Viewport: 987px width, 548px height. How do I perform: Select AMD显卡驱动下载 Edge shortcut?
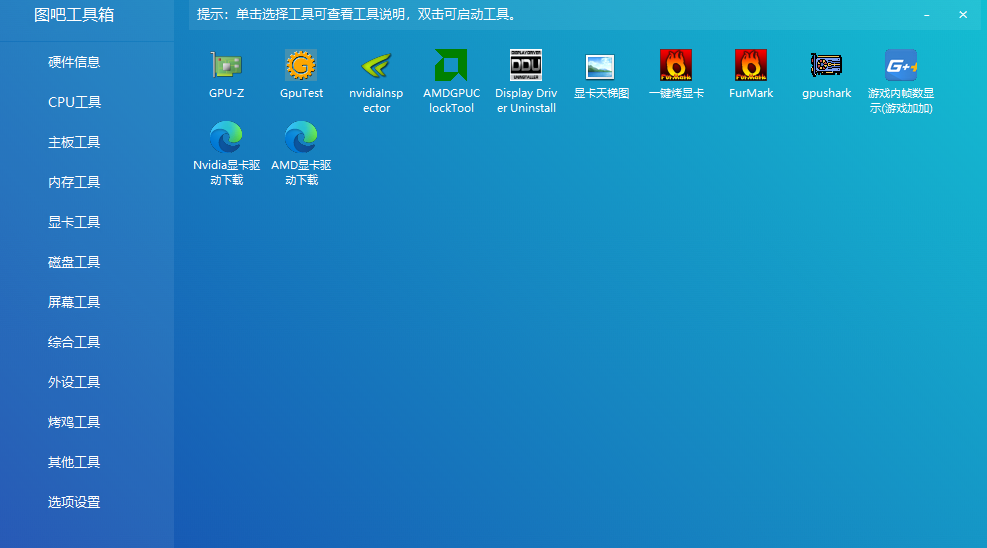click(x=301, y=137)
